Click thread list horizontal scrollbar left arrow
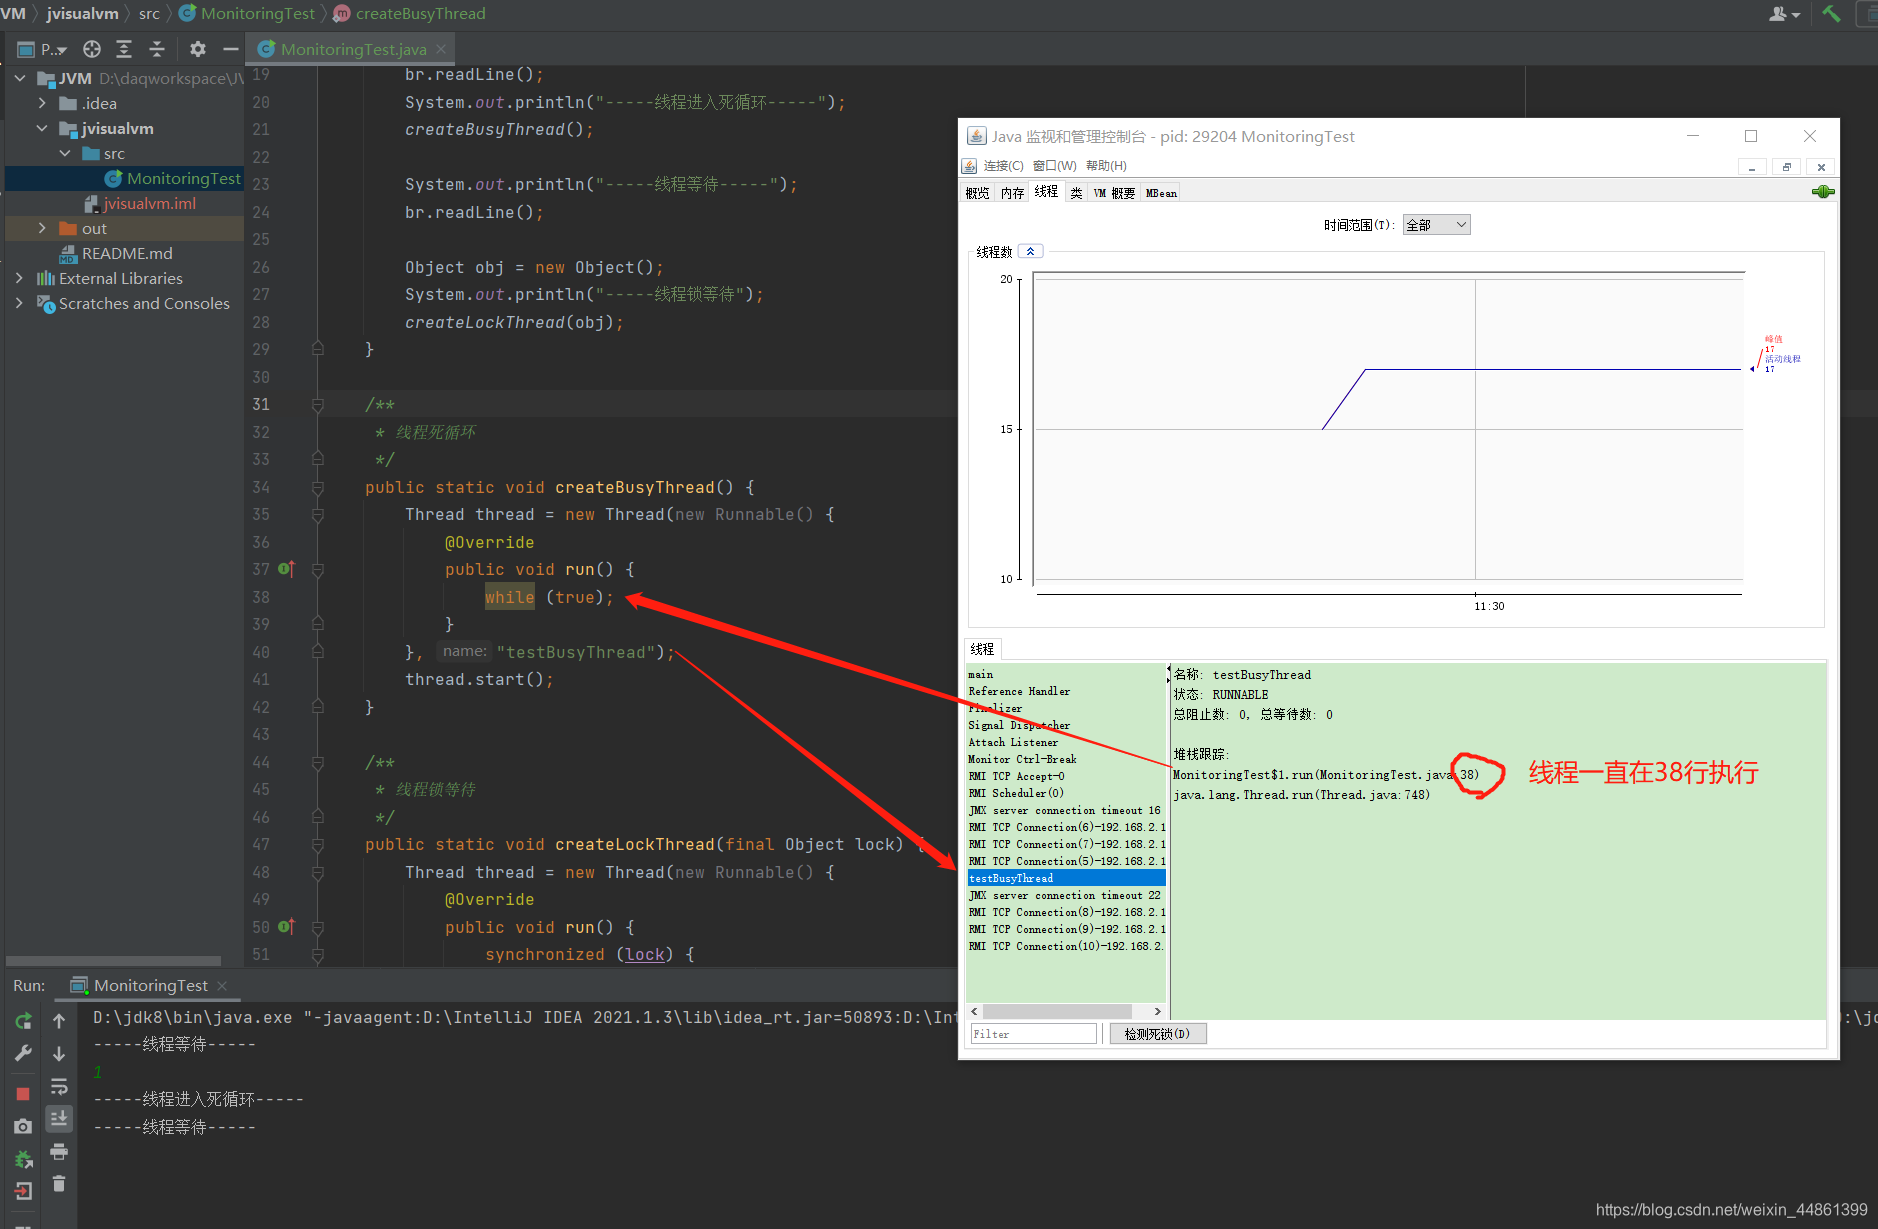The width and height of the screenshot is (1878, 1229). point(975,1012)
